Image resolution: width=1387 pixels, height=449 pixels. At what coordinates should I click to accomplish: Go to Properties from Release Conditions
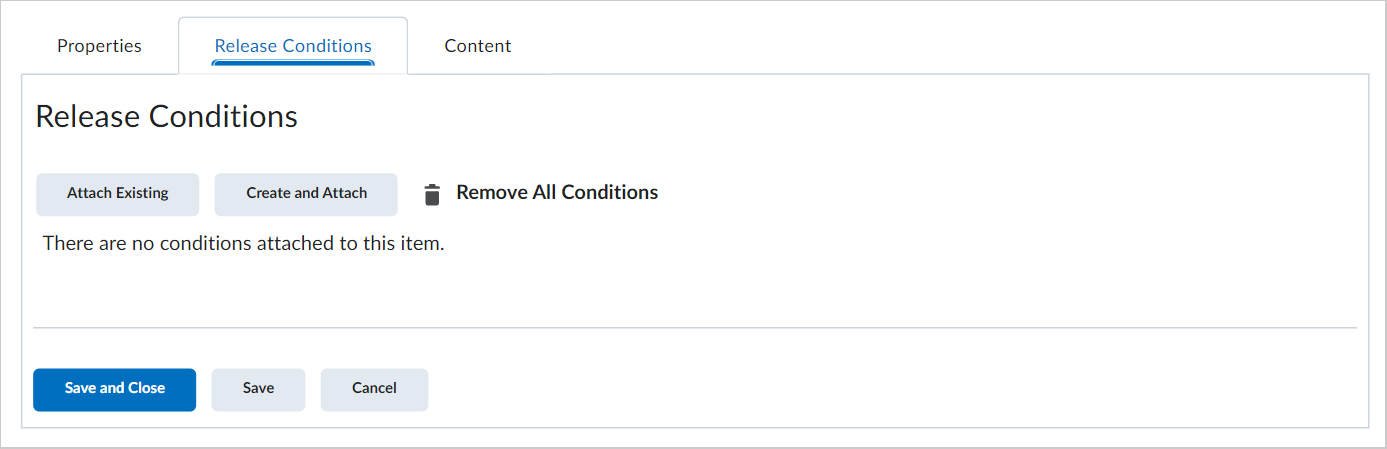99,46
